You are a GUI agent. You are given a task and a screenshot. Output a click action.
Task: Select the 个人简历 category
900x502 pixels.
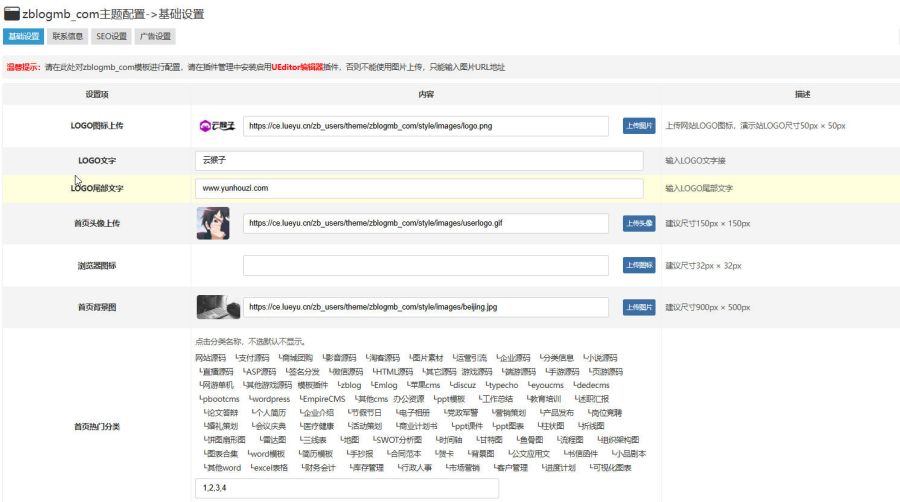270,413
